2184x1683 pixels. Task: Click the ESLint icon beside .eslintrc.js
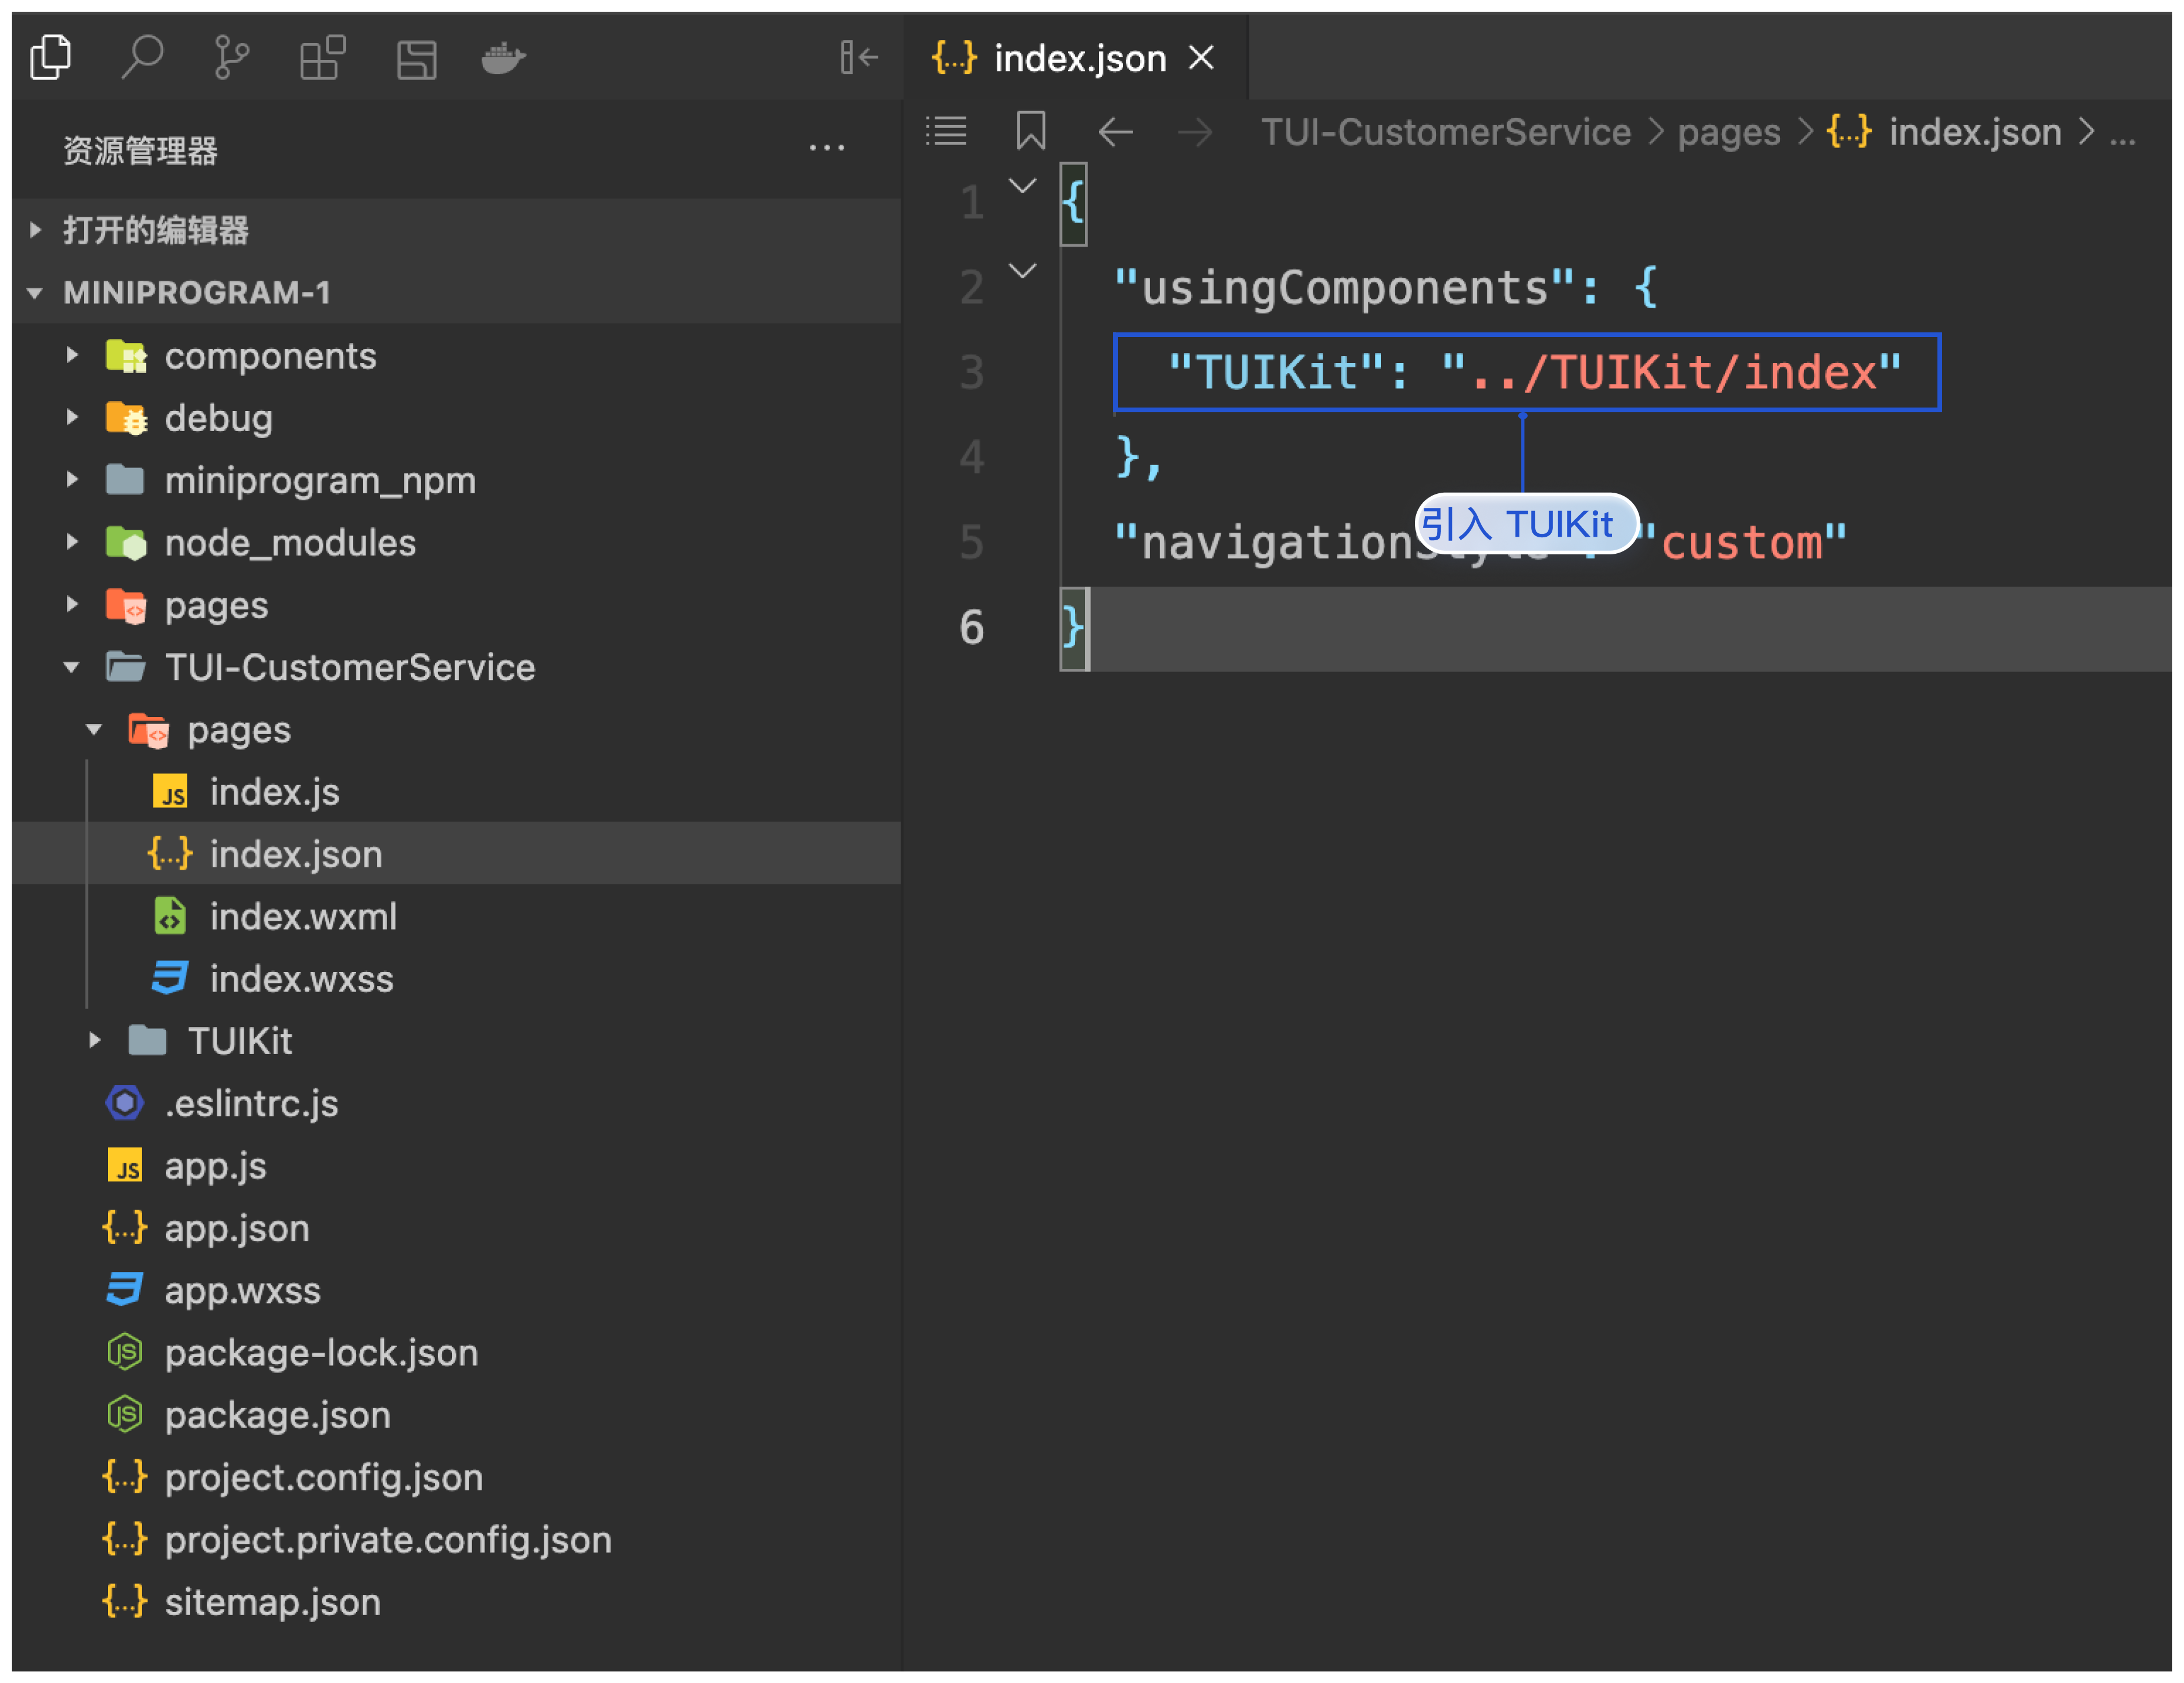coord(125,1103)
